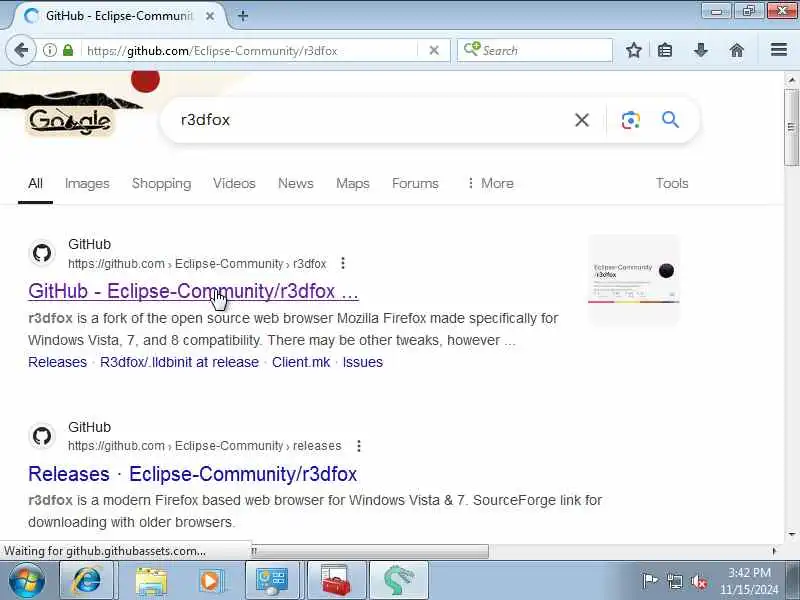Click the github.com breadcrumb URL of first result
Screen dimensions: 800x600
pyautogui.click(x=197, y=264)
